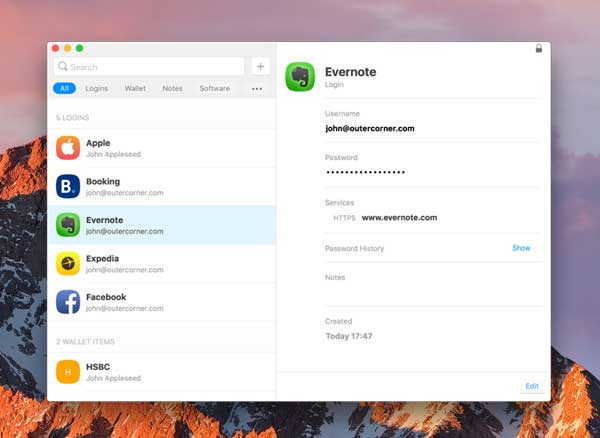This screenshot has height=438, width=600.
Task: Switch to the Logins tab
Action: click(96, 88)
